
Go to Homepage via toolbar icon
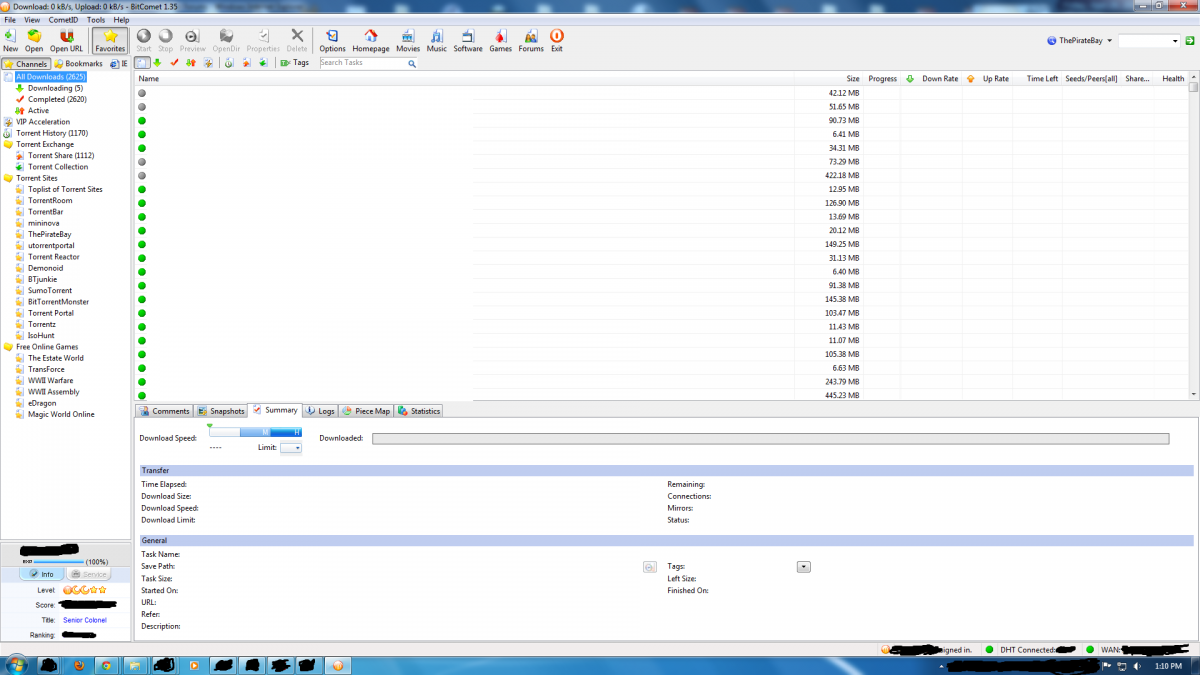370,36
